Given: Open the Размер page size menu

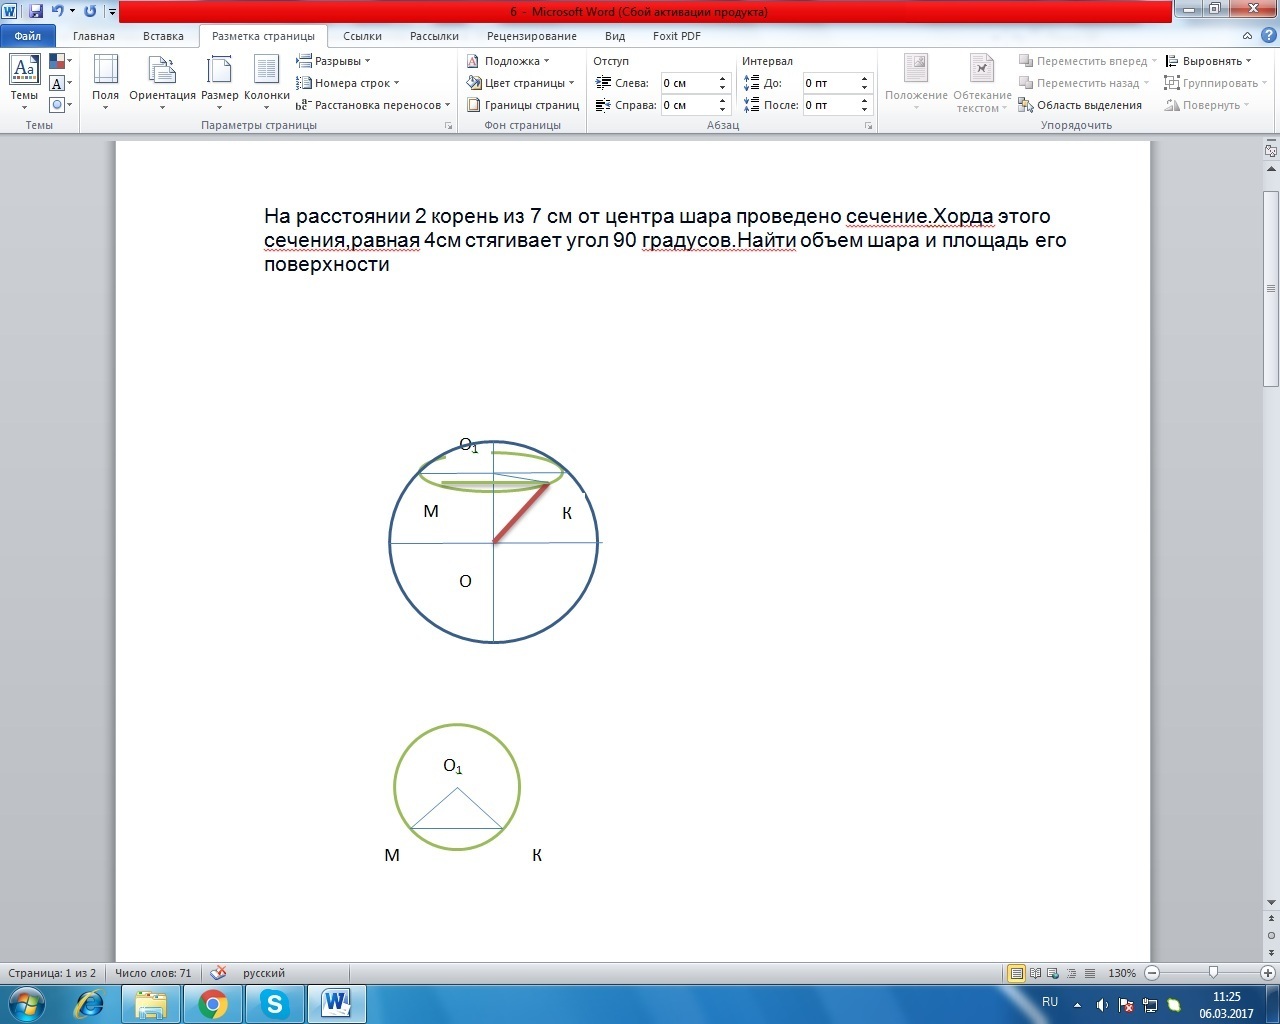Looking at the screenshot, I should (219, 83).
